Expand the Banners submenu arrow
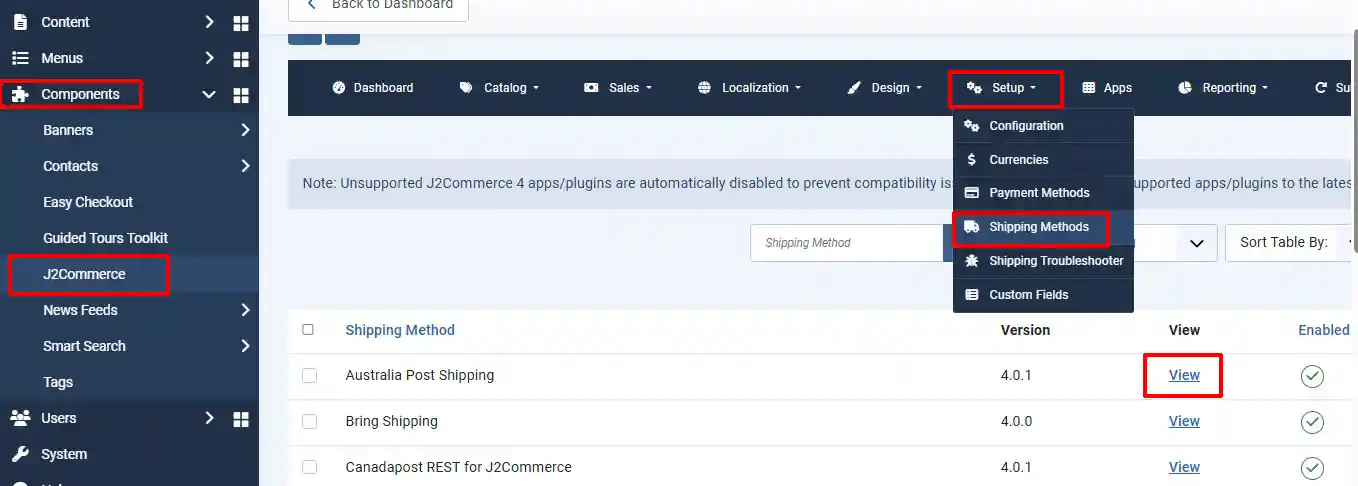 pos(245,130)
